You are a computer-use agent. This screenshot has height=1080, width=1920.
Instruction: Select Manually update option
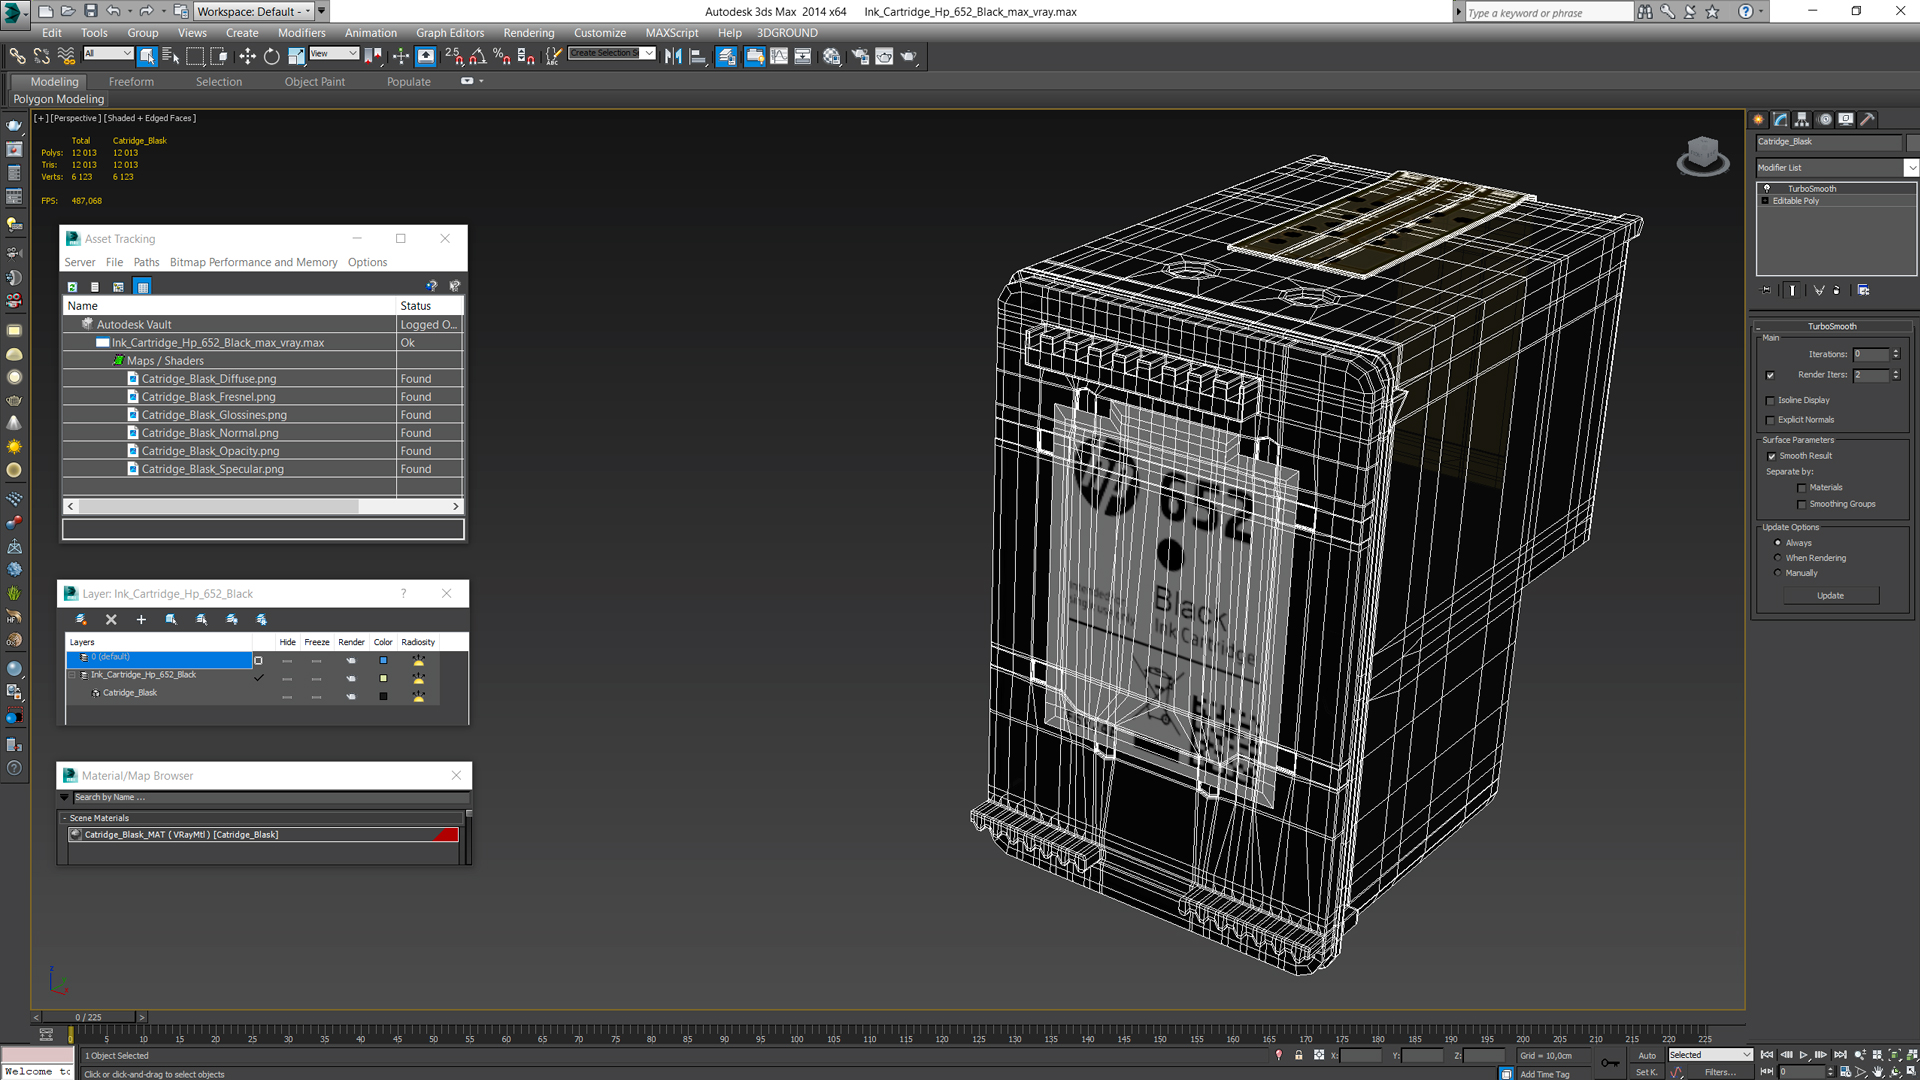click(1777, 573)
